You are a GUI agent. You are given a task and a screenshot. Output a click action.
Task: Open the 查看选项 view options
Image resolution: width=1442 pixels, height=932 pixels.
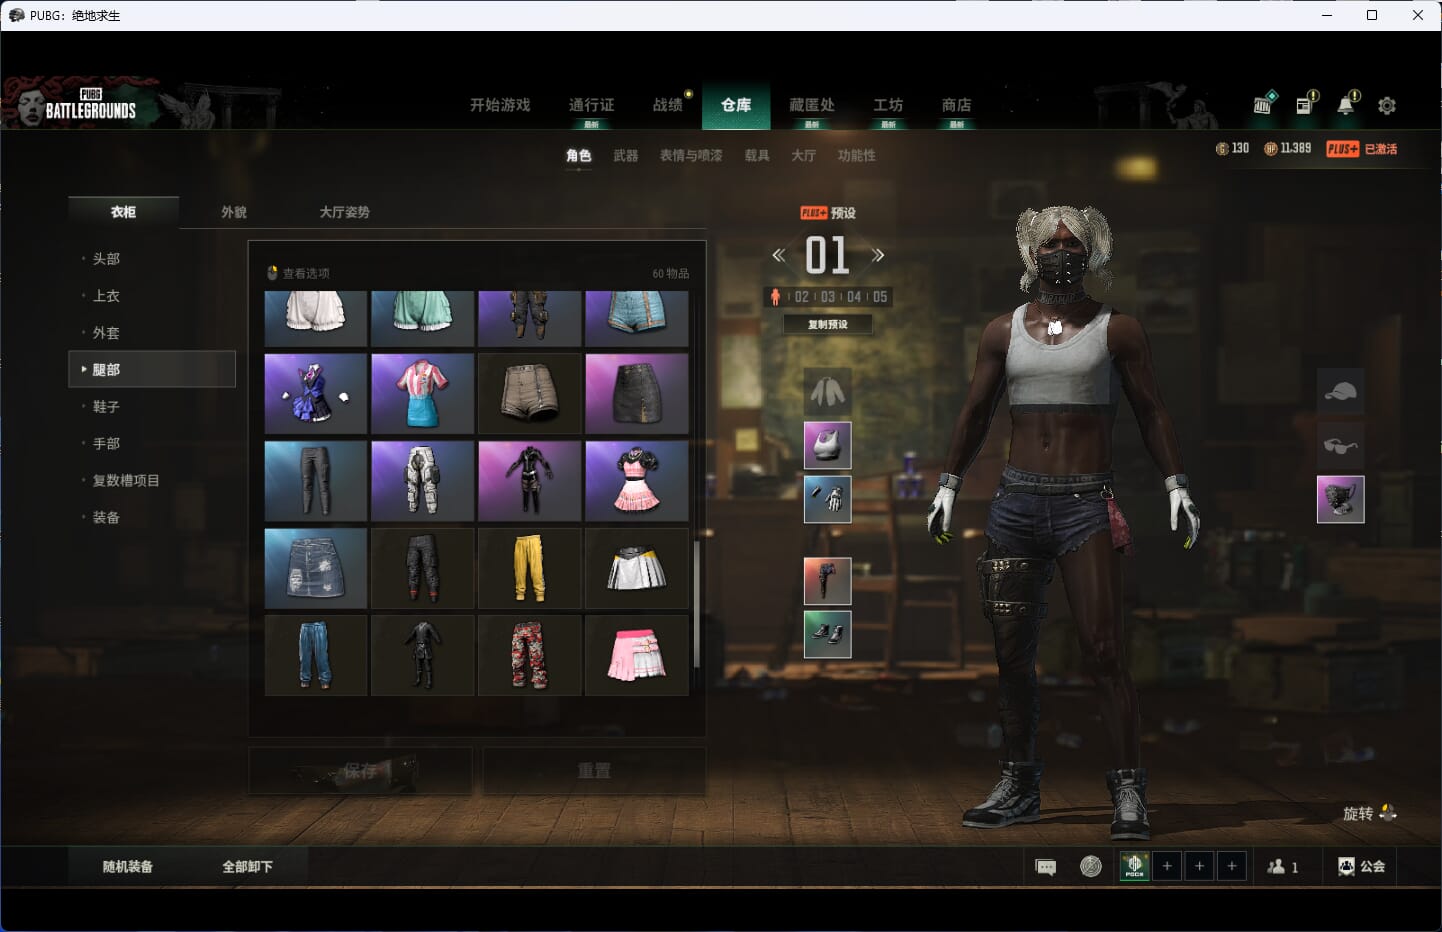(x=298, y=273)
